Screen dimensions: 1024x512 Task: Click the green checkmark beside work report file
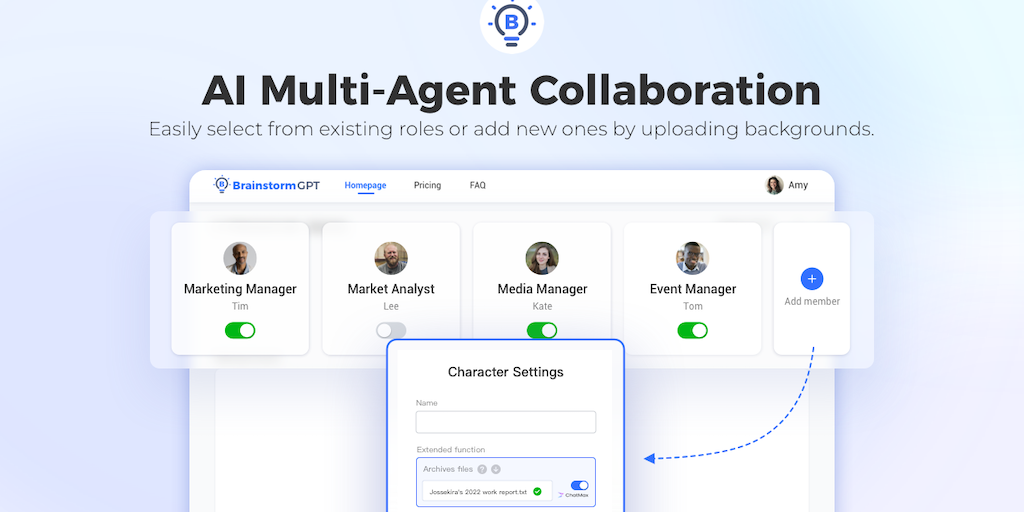[537, 491]
